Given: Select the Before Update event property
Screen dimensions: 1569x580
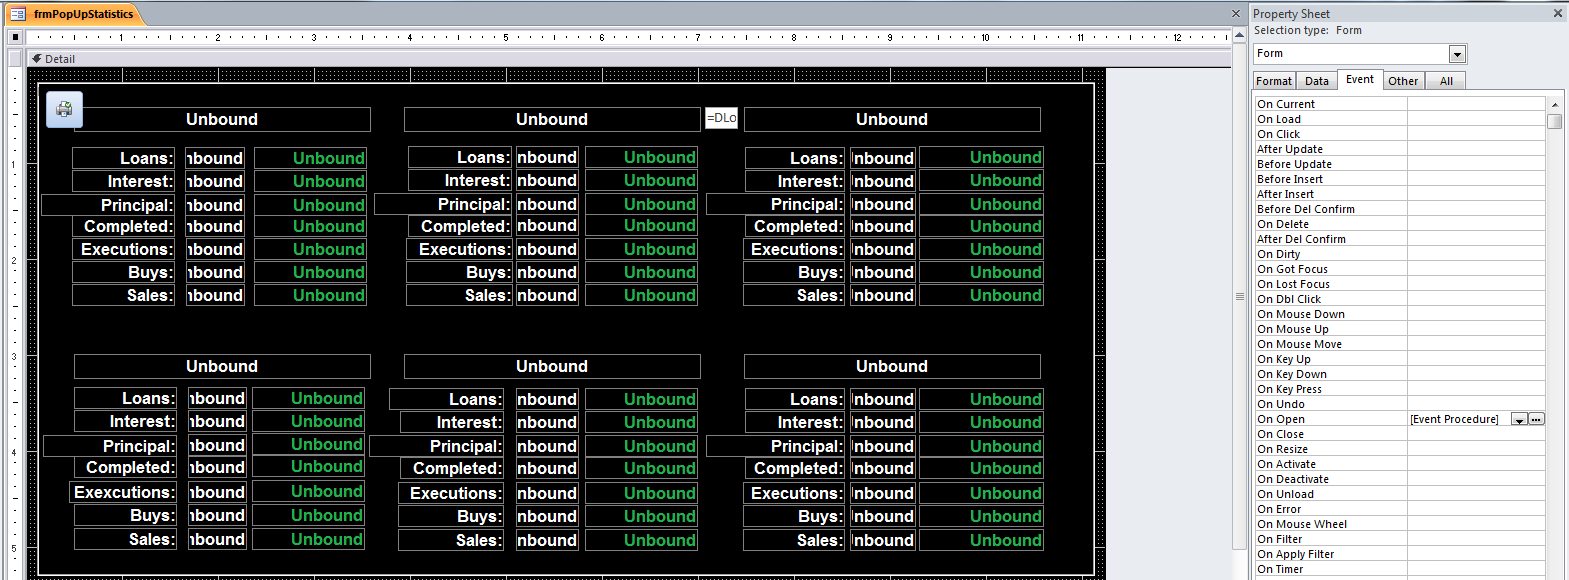Looking at the screenshot, I should click(x=1400, y=164).
